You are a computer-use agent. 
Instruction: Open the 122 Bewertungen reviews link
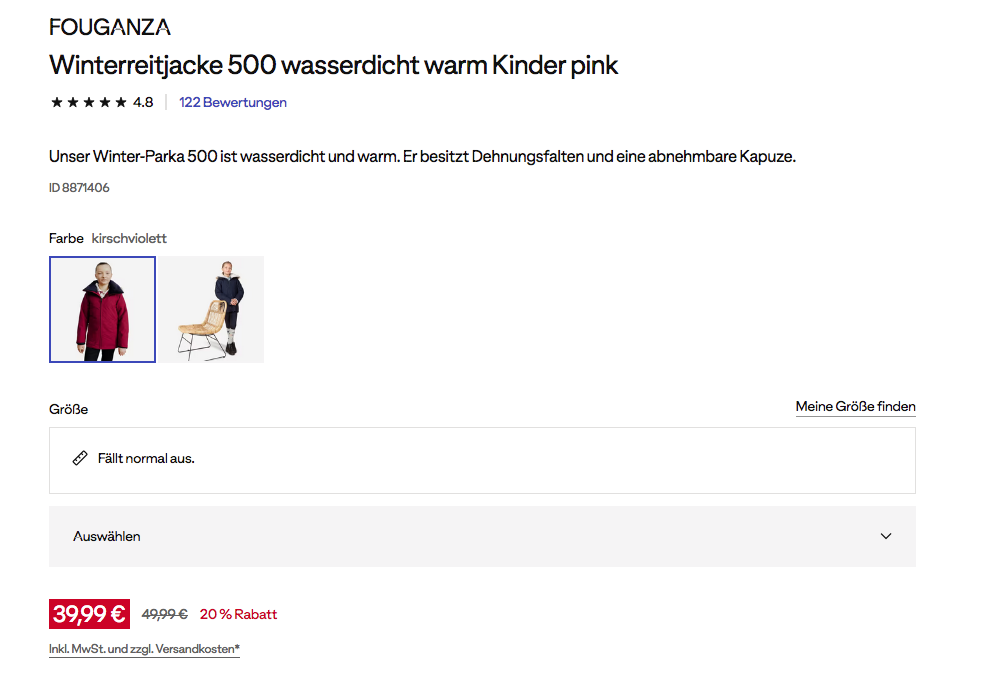pos(232,102)
